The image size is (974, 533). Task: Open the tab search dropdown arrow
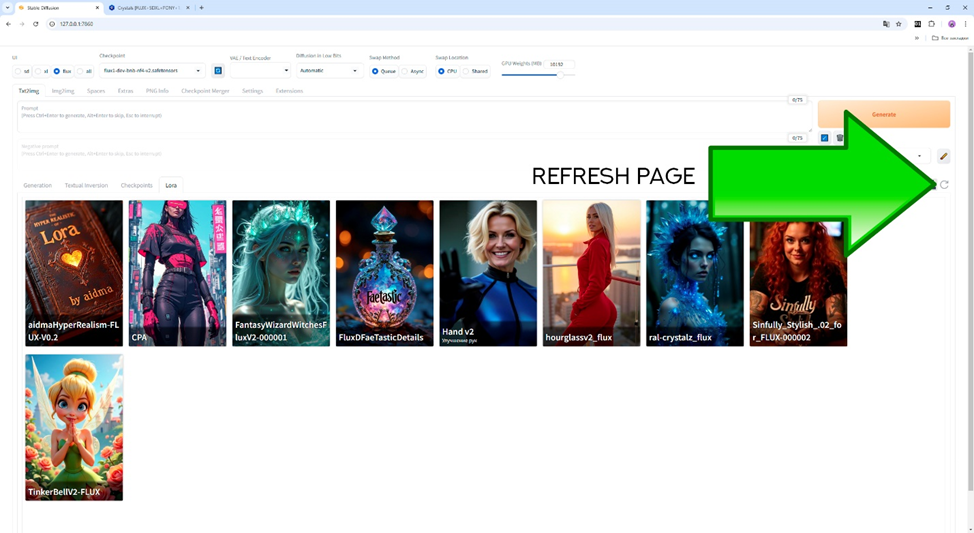tap(7, 7)
